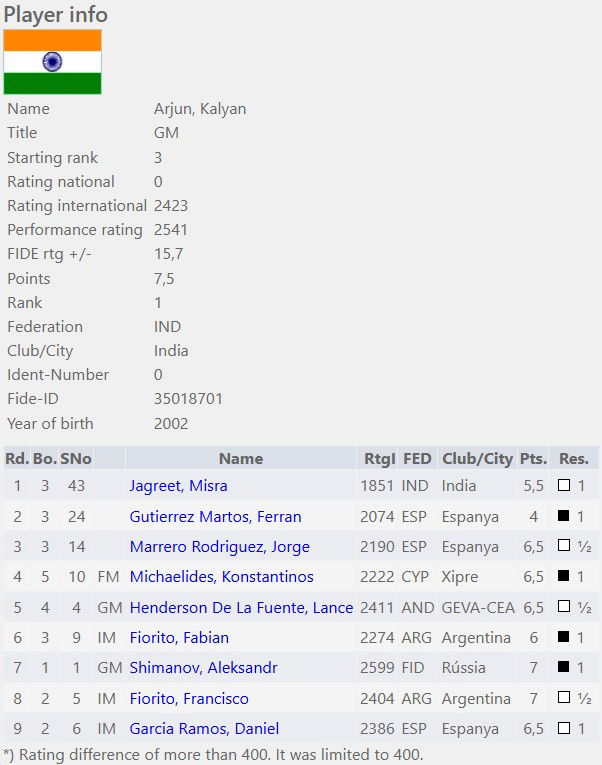The image size is (602, 765).
Task: Select Marrero Rodriguez, Jorge link
Action: coord(220,547)
